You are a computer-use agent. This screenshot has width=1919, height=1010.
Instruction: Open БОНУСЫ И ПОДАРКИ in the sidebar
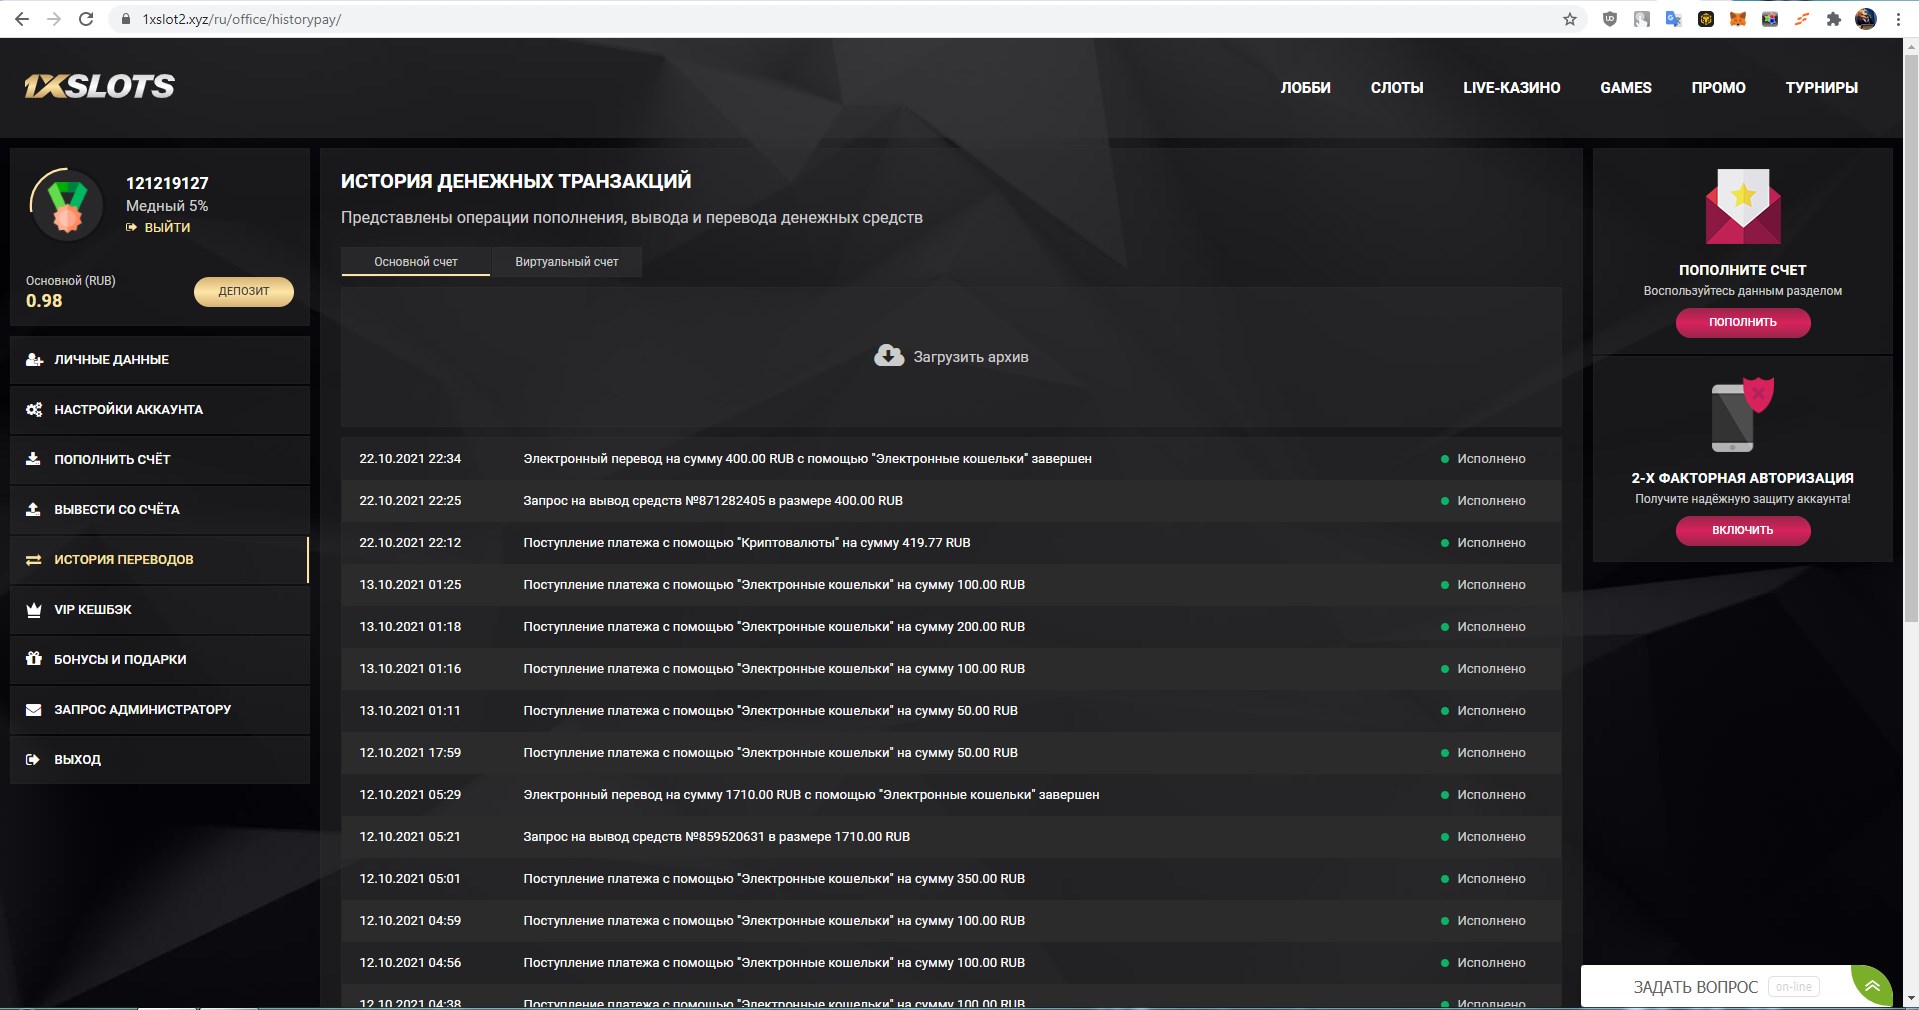[160, 660]
